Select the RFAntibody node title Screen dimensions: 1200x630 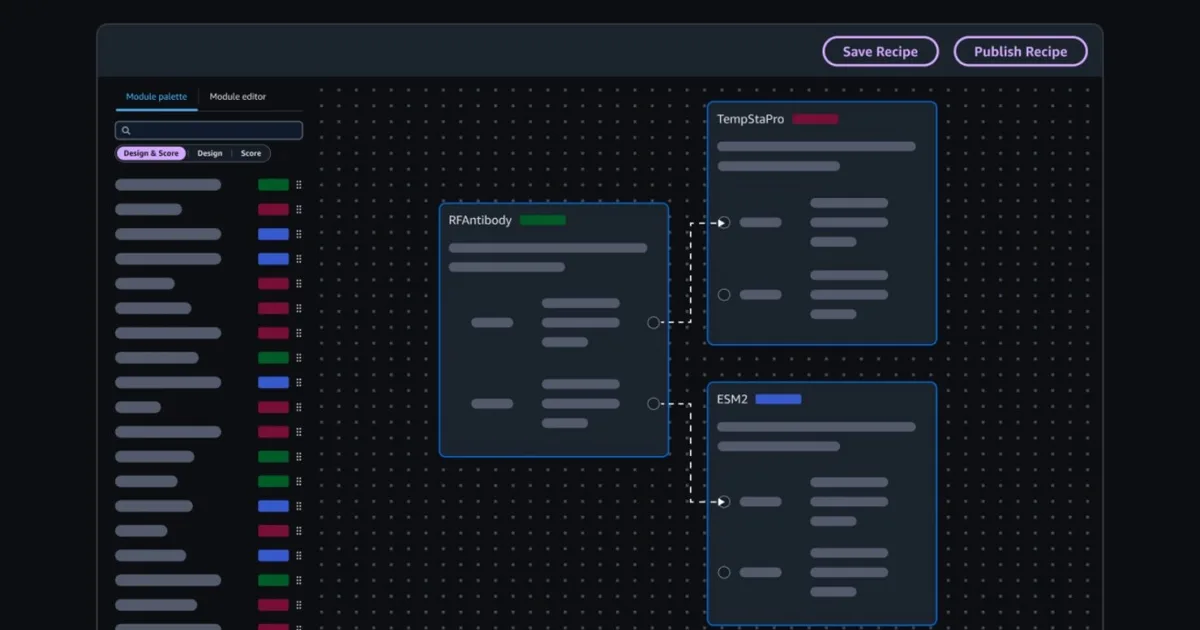pyautogui.click(x=480, y=220)
